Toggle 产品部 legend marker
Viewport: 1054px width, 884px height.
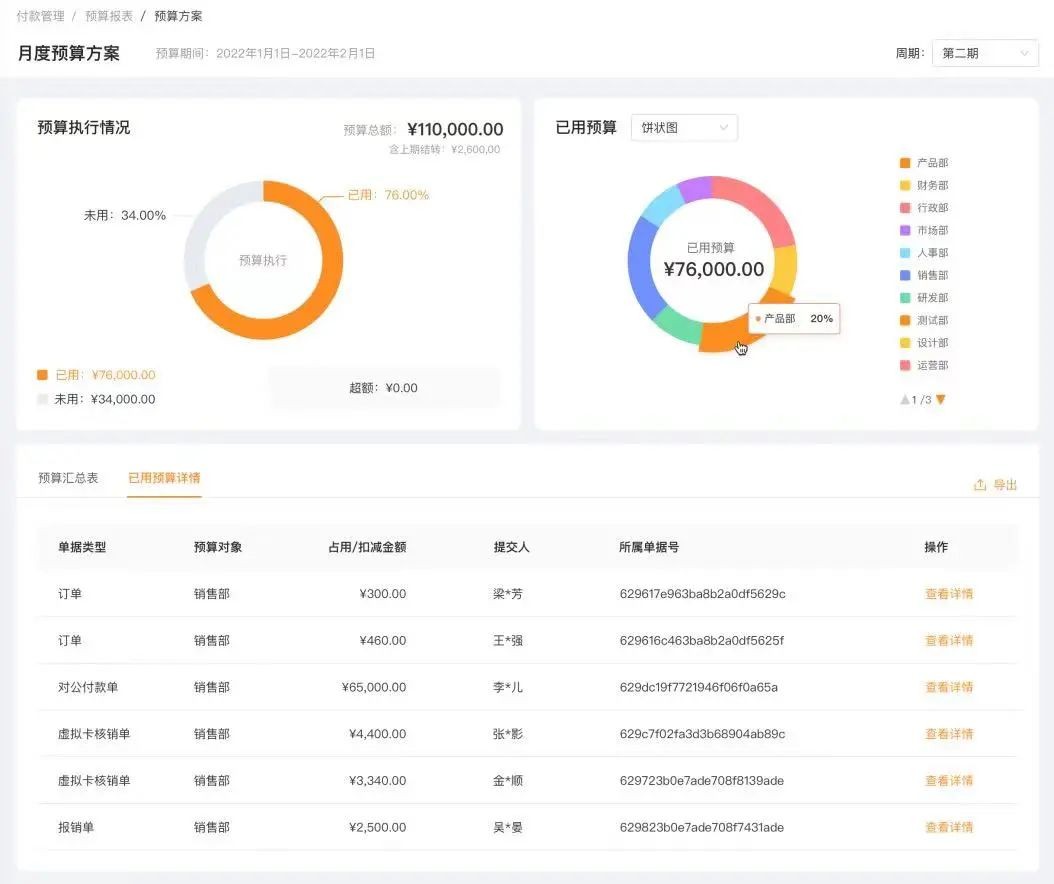pos(906,163)
